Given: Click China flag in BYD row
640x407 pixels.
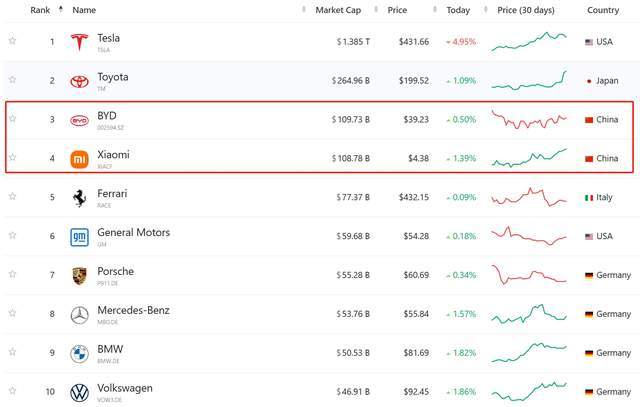Looking at the screenshot, I should 589,120.
